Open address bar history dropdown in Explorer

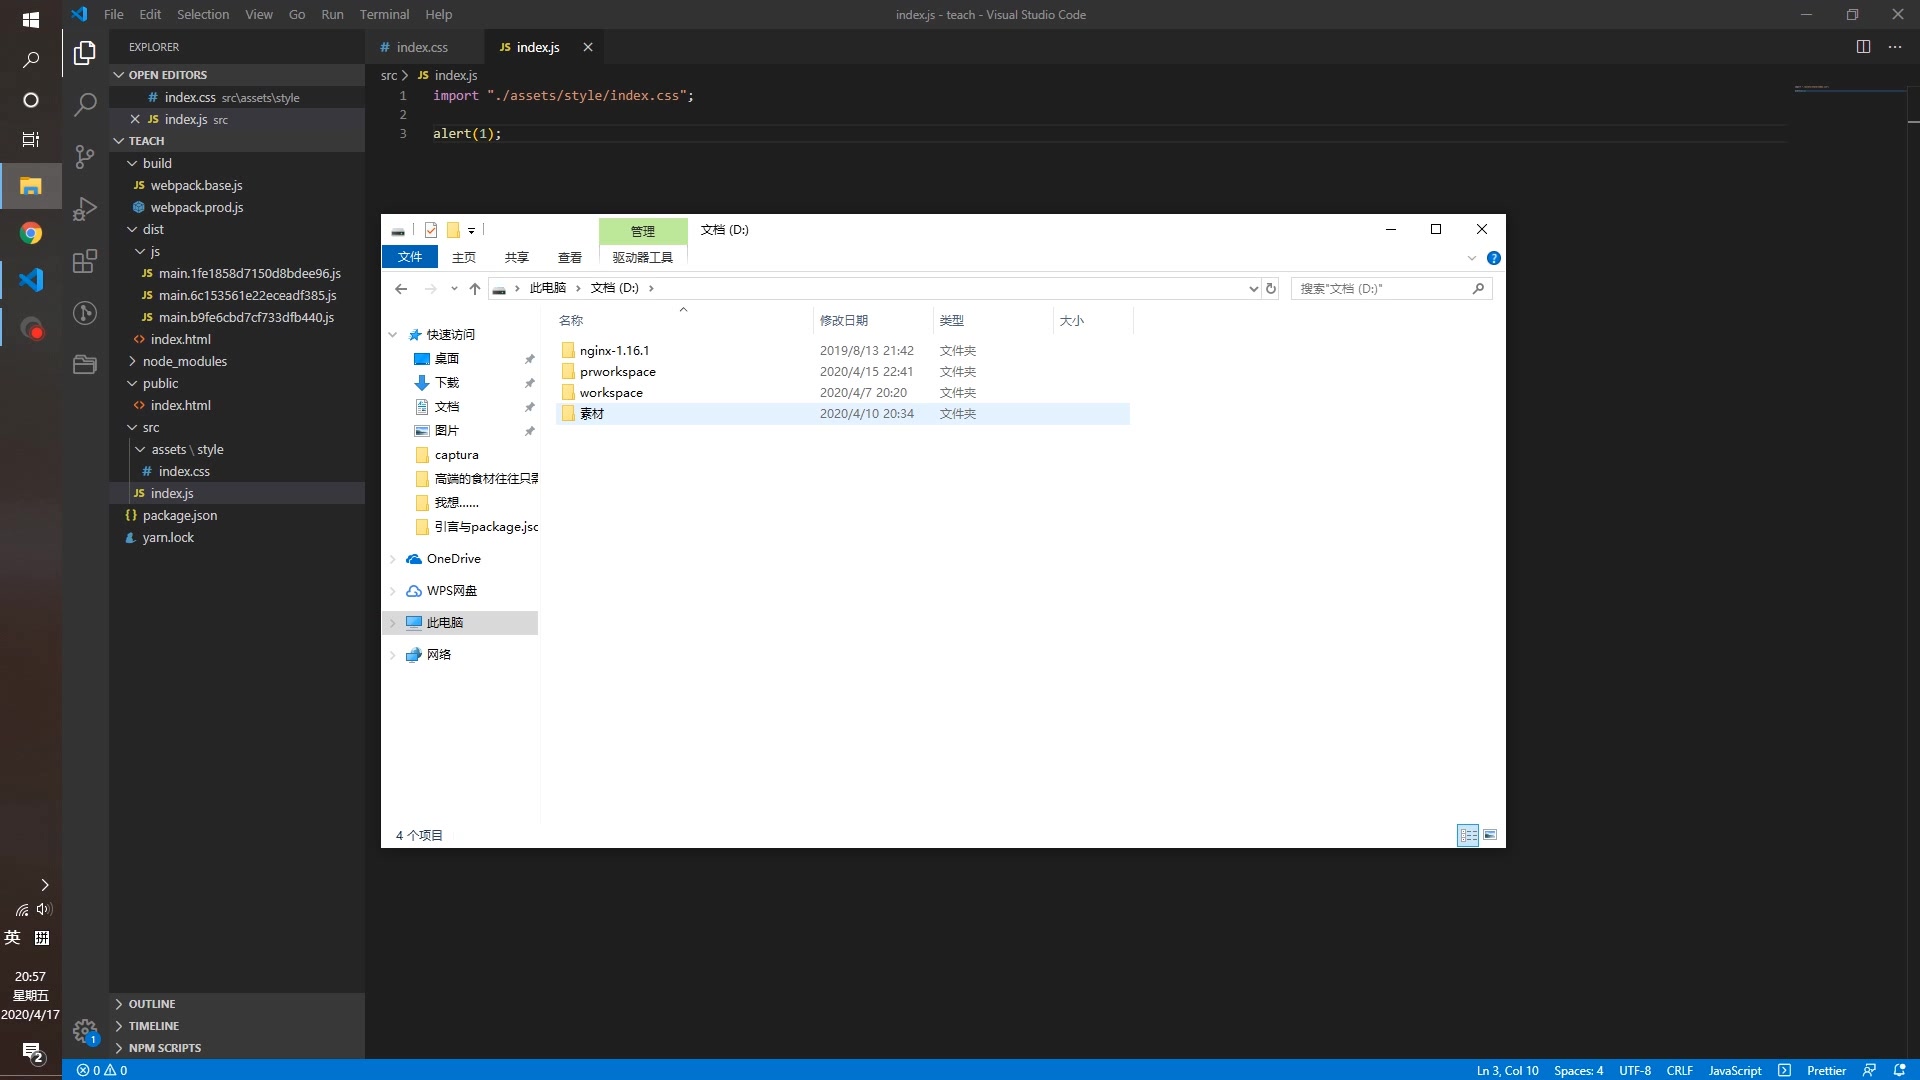1253,288
